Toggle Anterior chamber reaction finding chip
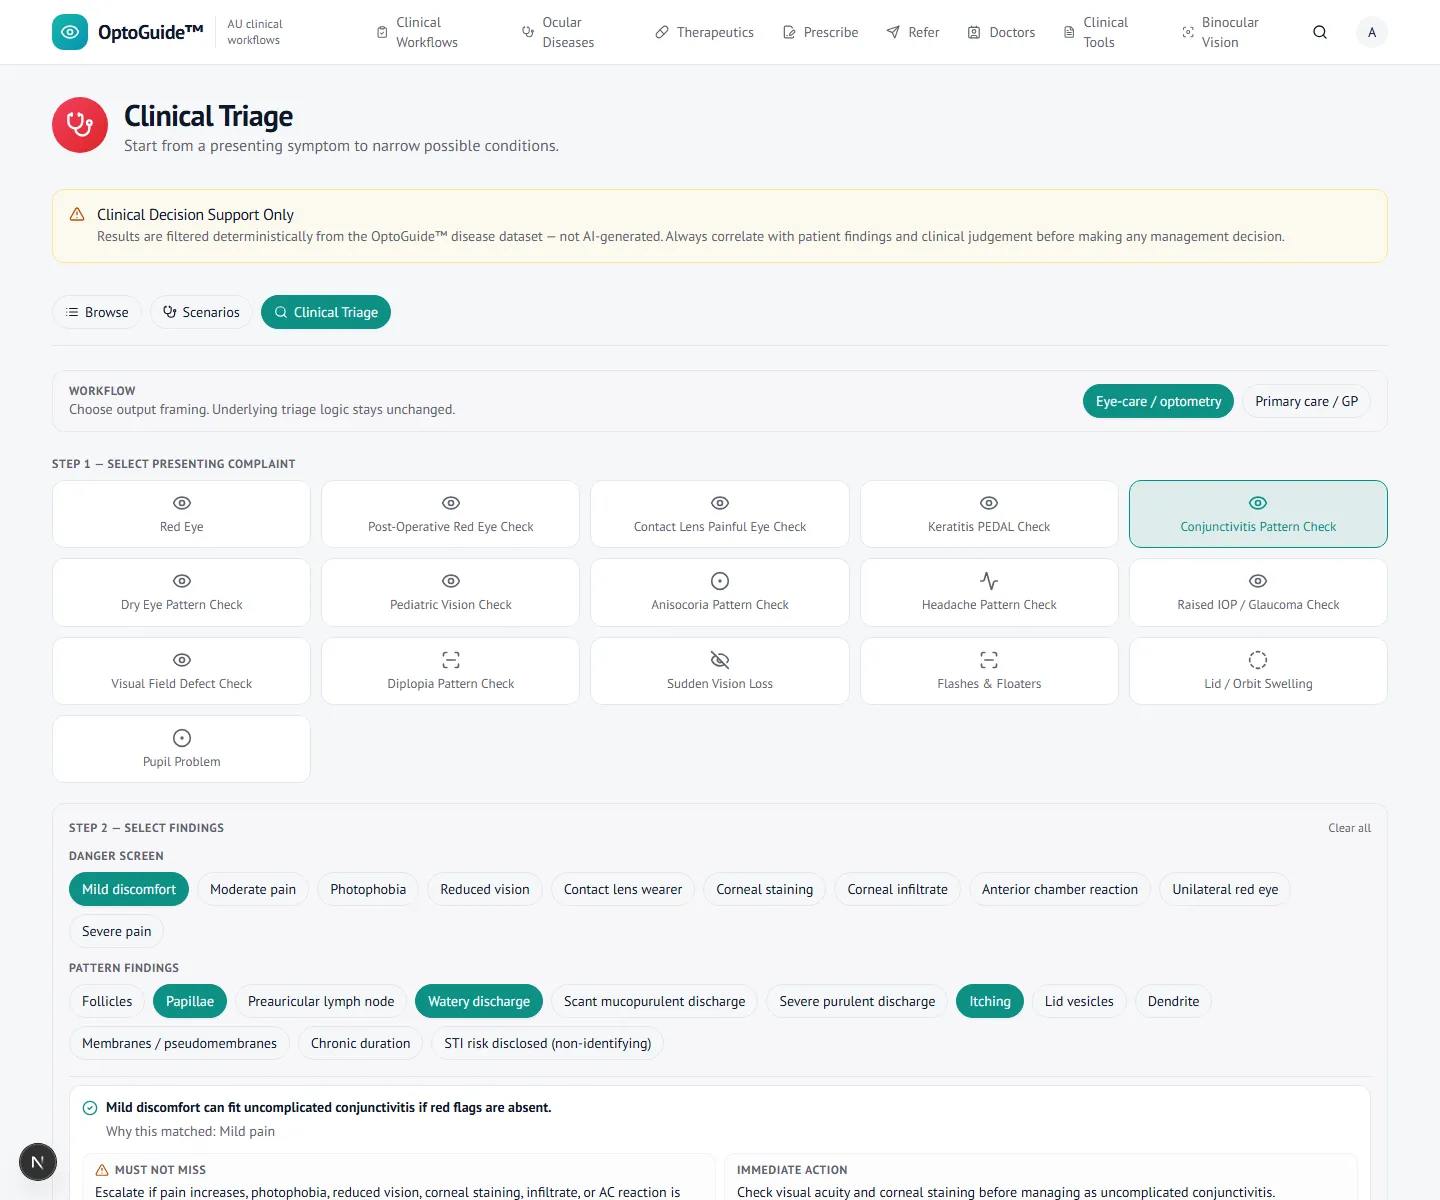This screenshot has height=1200, width=1440. [1060, 889]
